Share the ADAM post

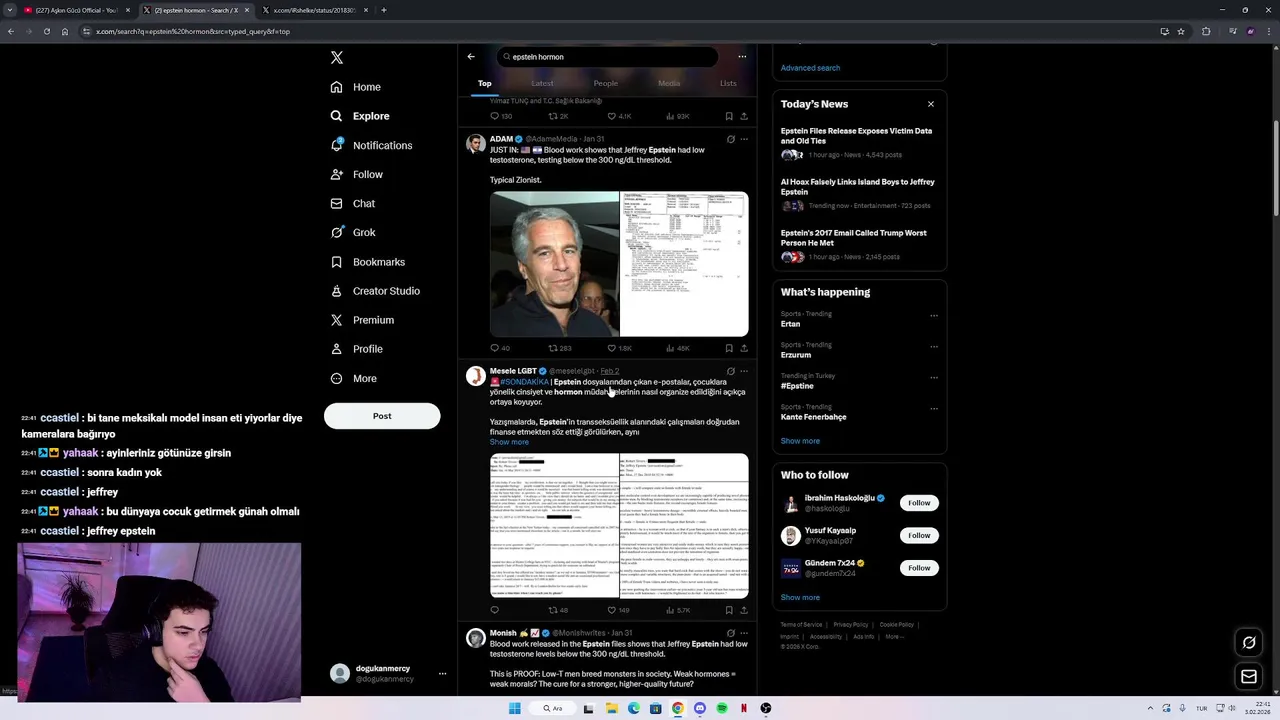click(743, 348)
